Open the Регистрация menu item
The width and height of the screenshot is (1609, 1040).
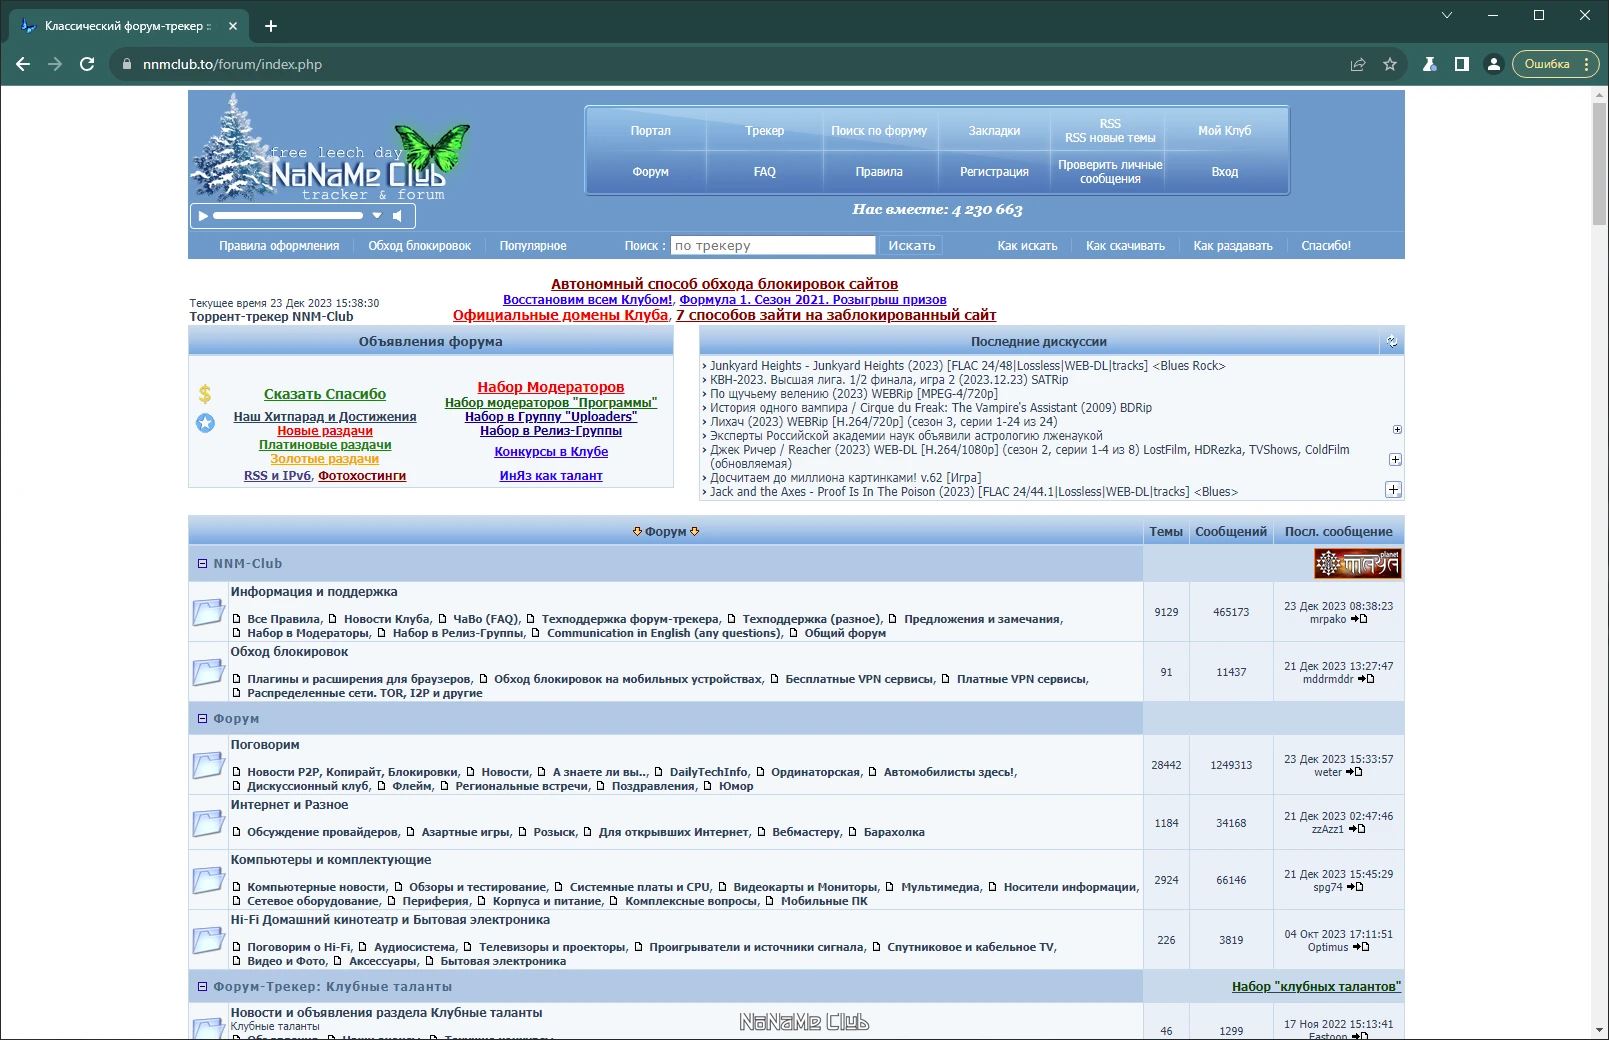pos(994,172)
